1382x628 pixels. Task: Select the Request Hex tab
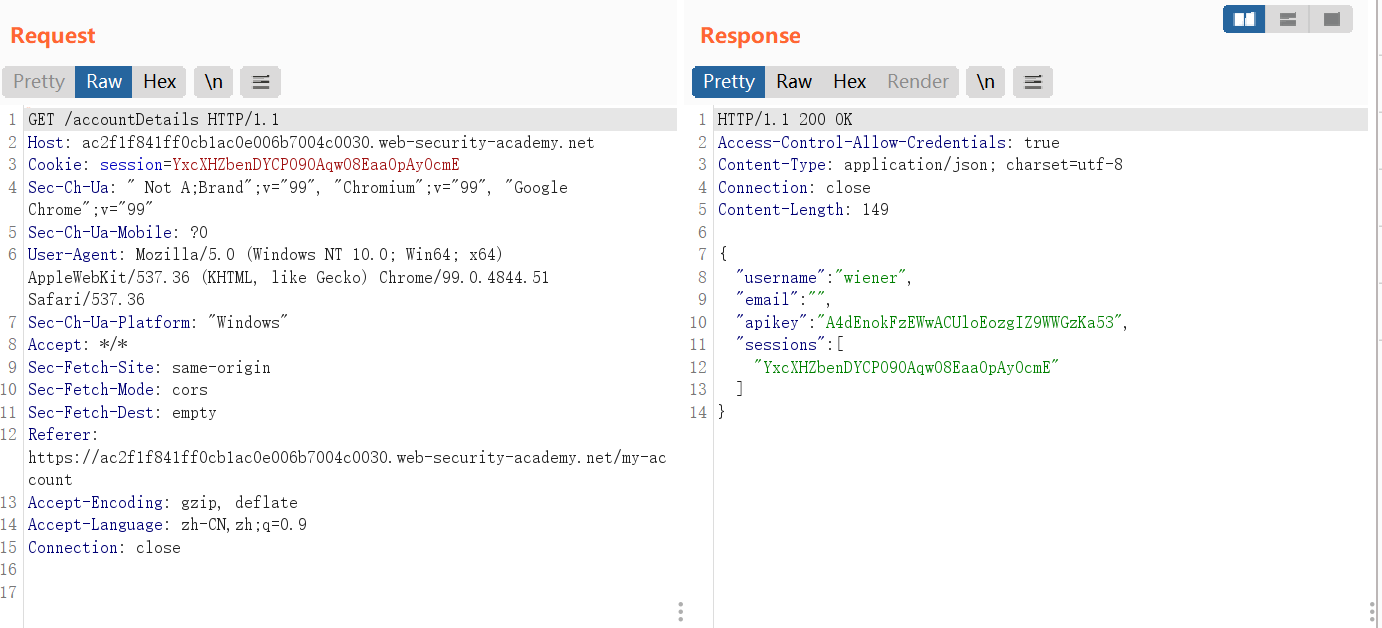(x=160, y=82)
